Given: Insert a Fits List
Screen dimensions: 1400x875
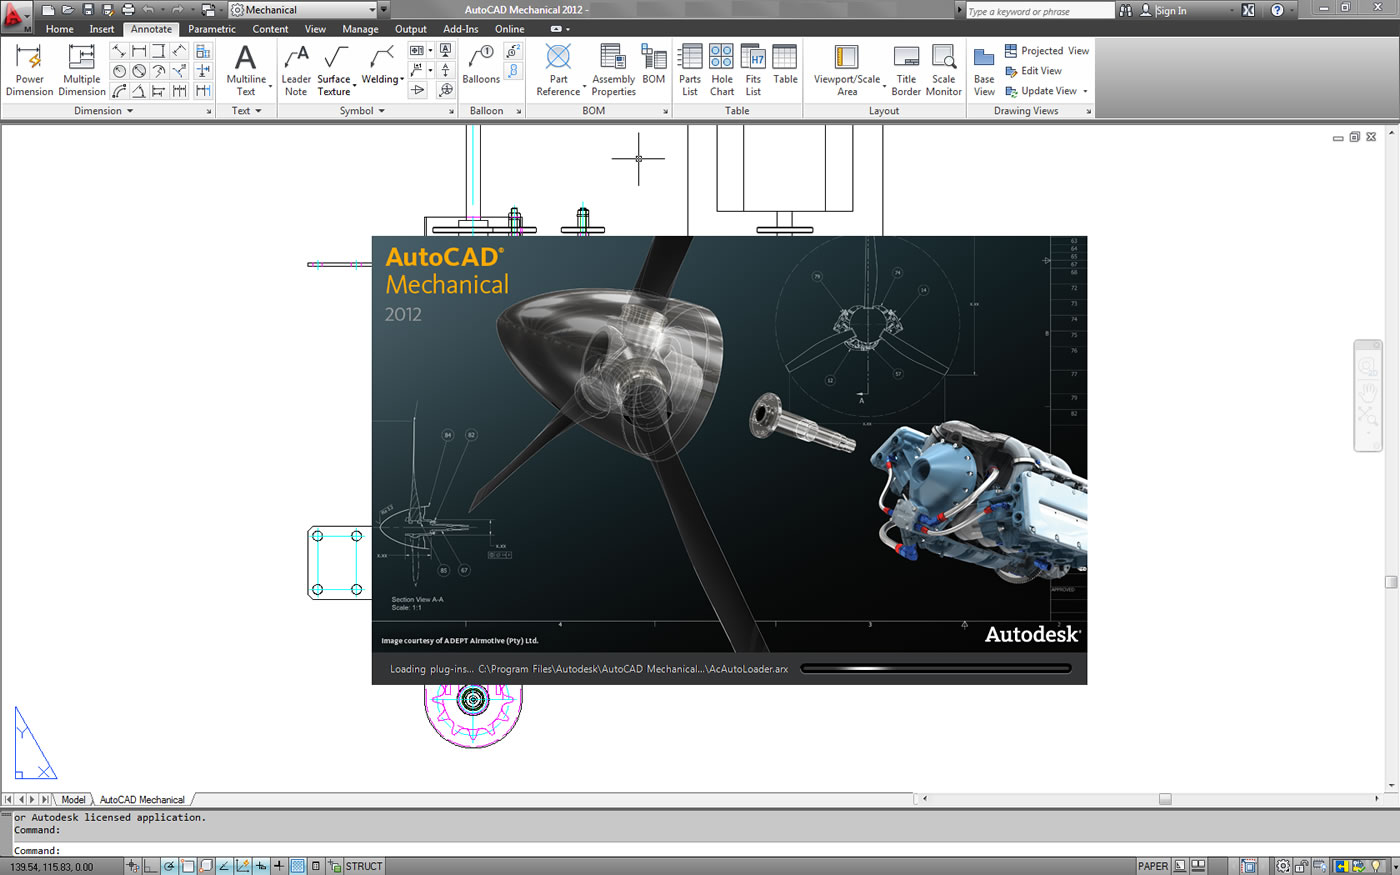Looking at the screenshot, I should pyautogui.click(x=753, y=70).
